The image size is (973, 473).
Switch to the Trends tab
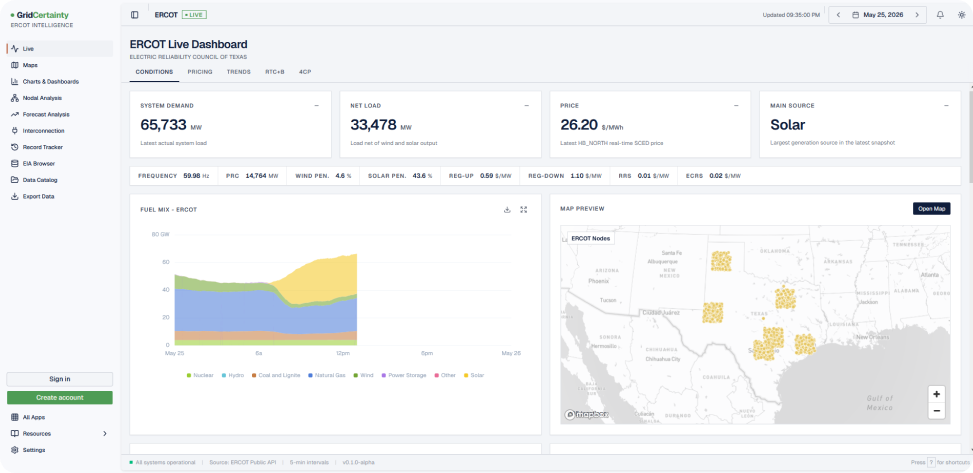(x=239, y=72)
